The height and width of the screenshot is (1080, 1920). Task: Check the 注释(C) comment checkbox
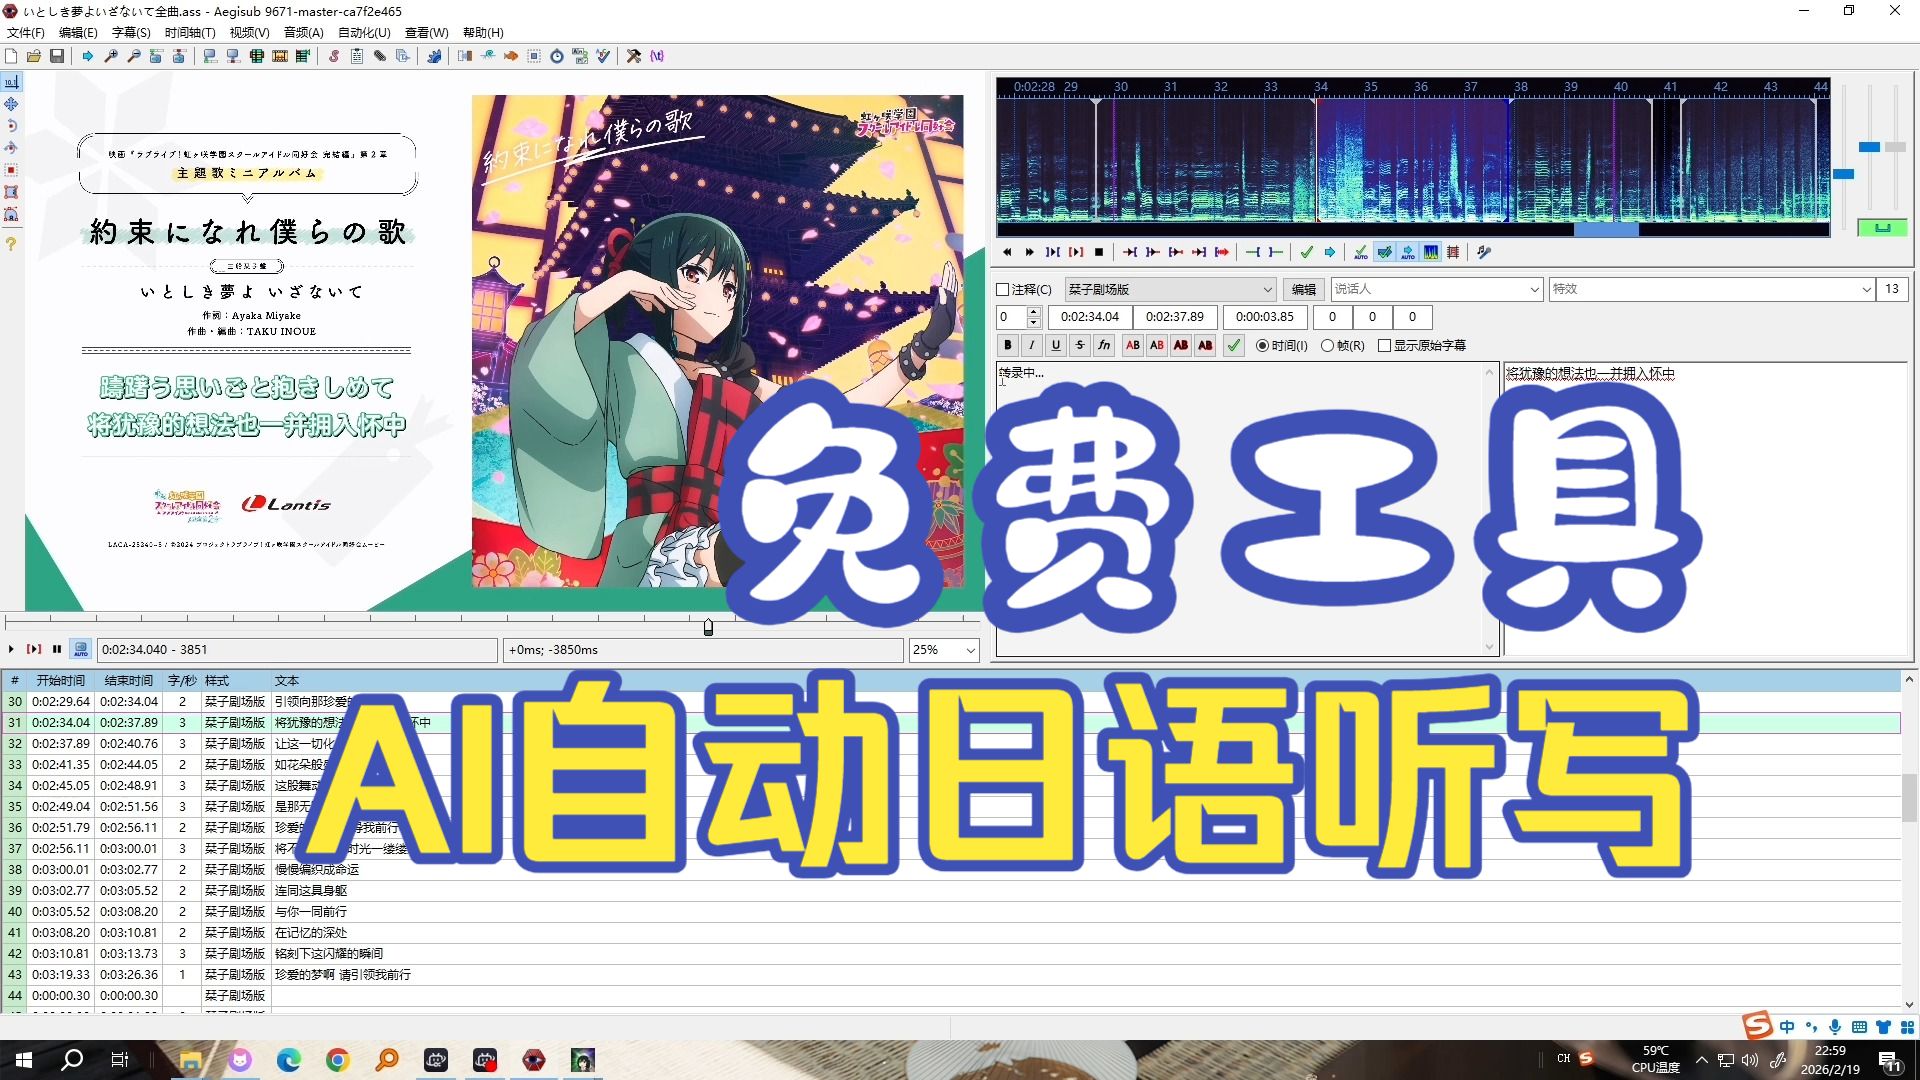1003,289
